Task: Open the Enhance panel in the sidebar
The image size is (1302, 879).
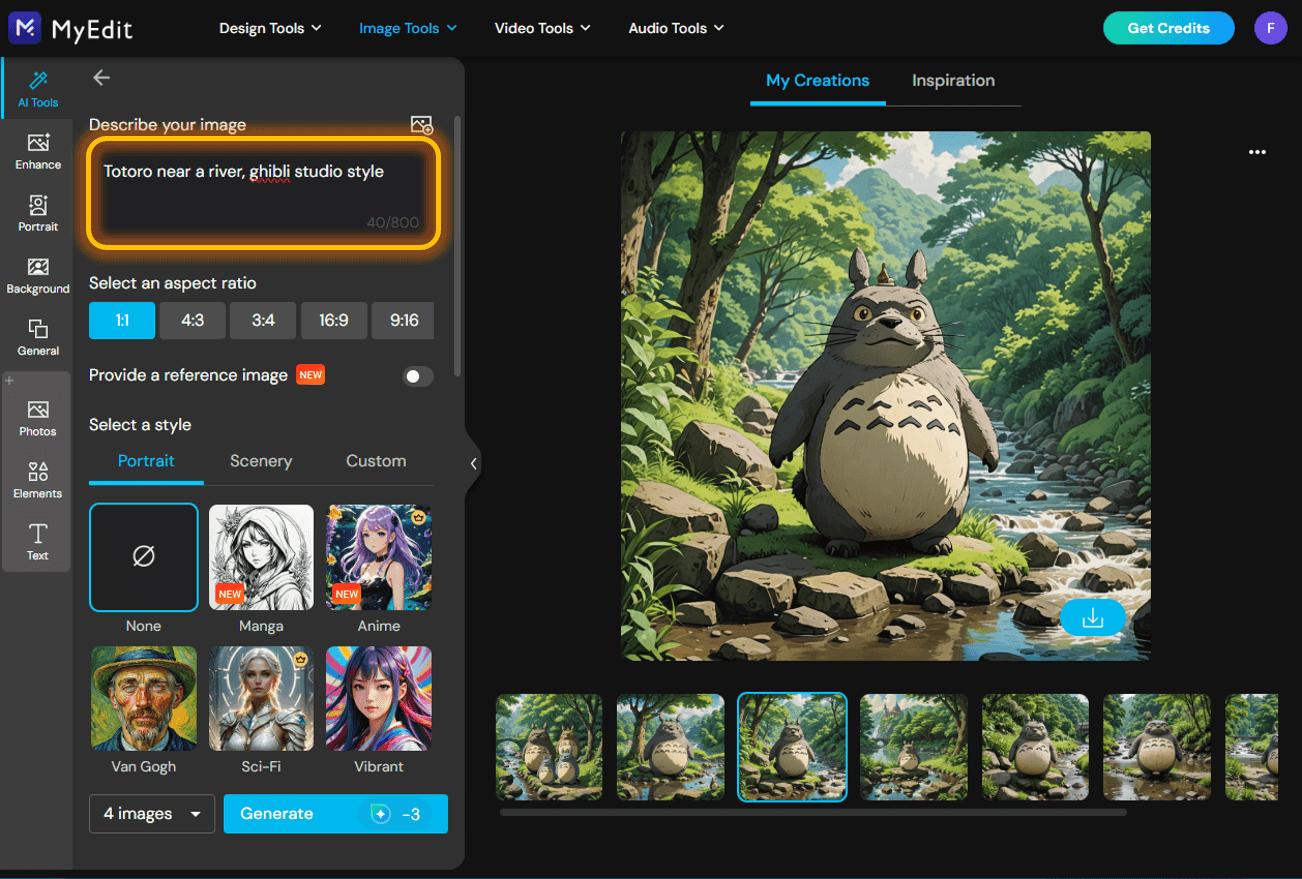Action: pos(37,152)
